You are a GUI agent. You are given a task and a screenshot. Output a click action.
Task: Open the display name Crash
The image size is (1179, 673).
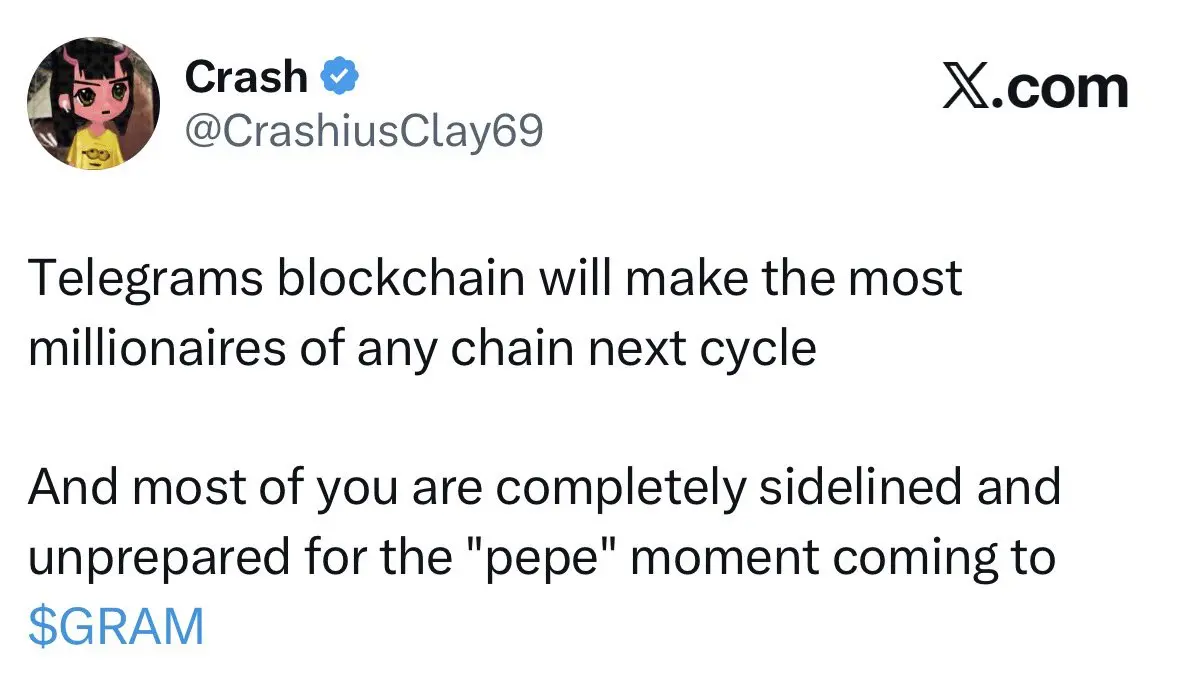246,77
